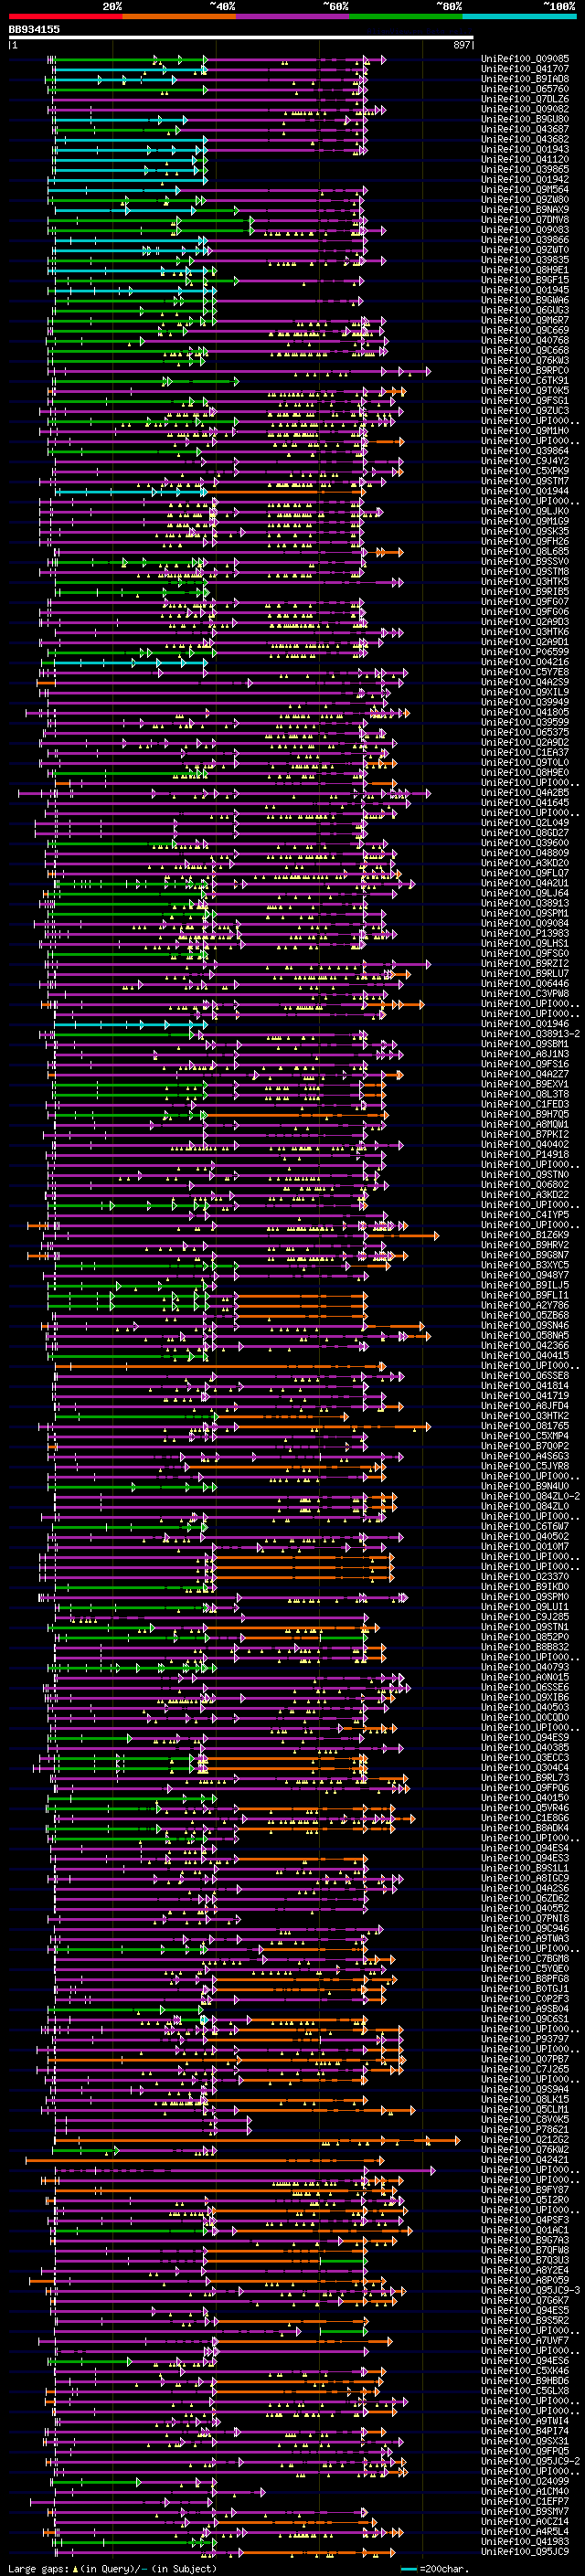
Task: Select hit label UniRef100_A4R5L4
Action: (x=525, y=2531)
